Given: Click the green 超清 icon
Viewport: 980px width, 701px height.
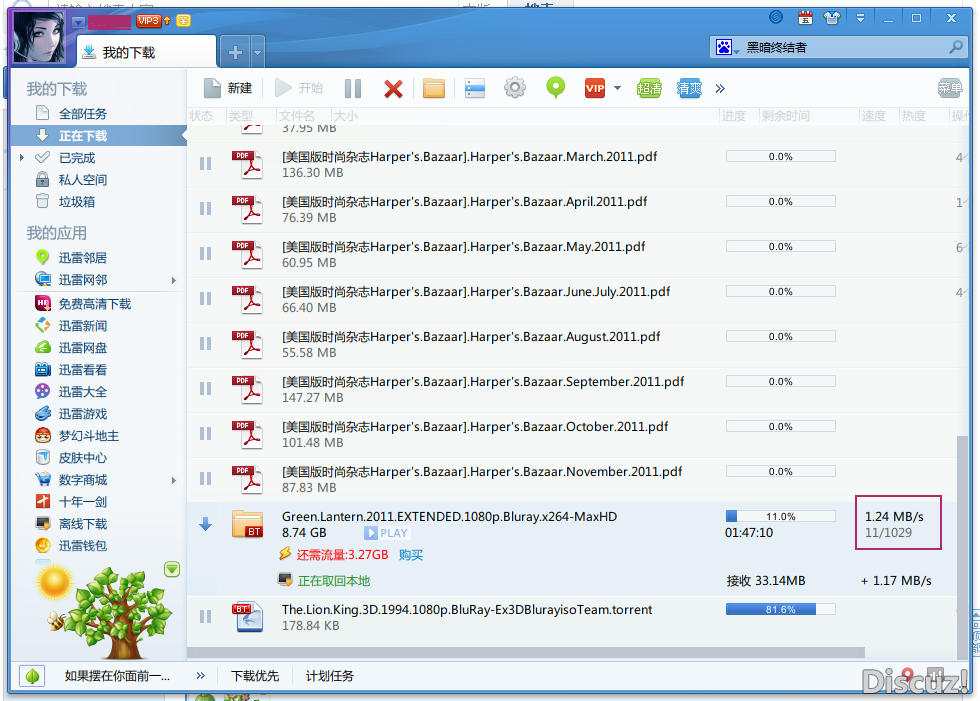Looking at the screenshot, I should (x=649, y=89).
